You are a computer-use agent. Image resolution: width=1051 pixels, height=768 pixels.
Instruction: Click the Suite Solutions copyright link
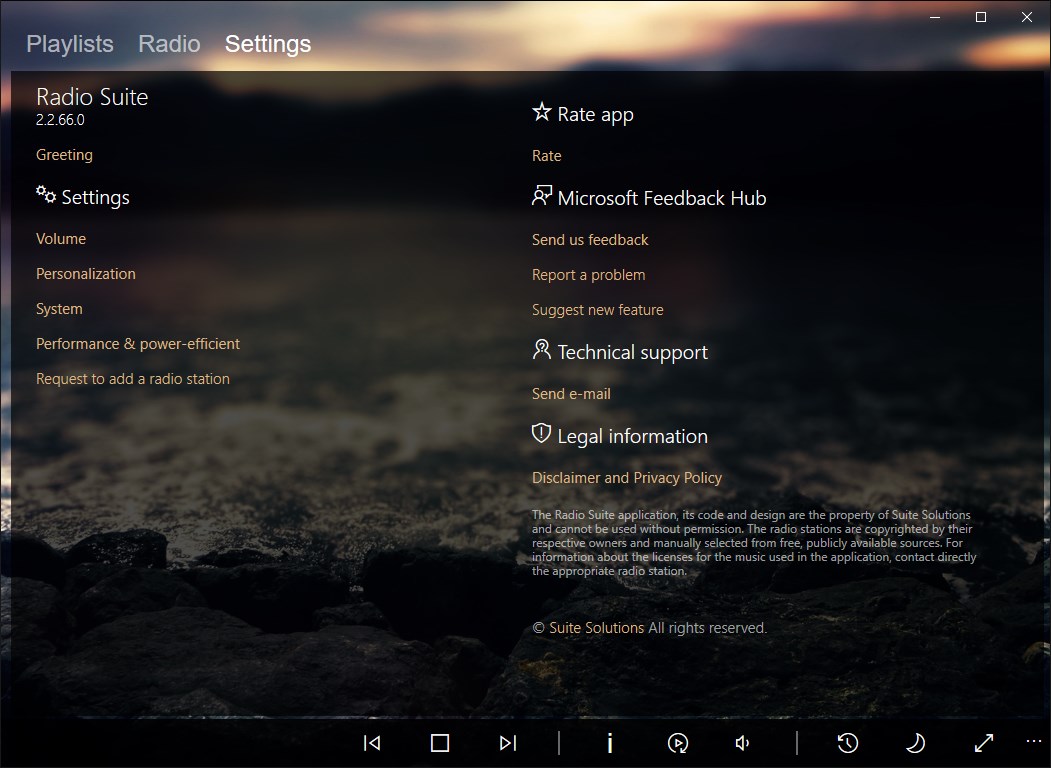(597, 628)
